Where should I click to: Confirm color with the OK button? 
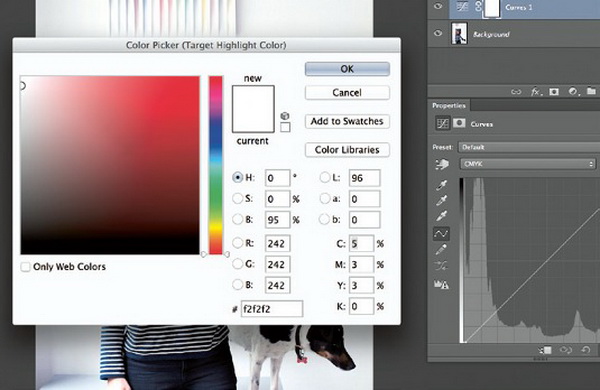click(x=347, y=69)
